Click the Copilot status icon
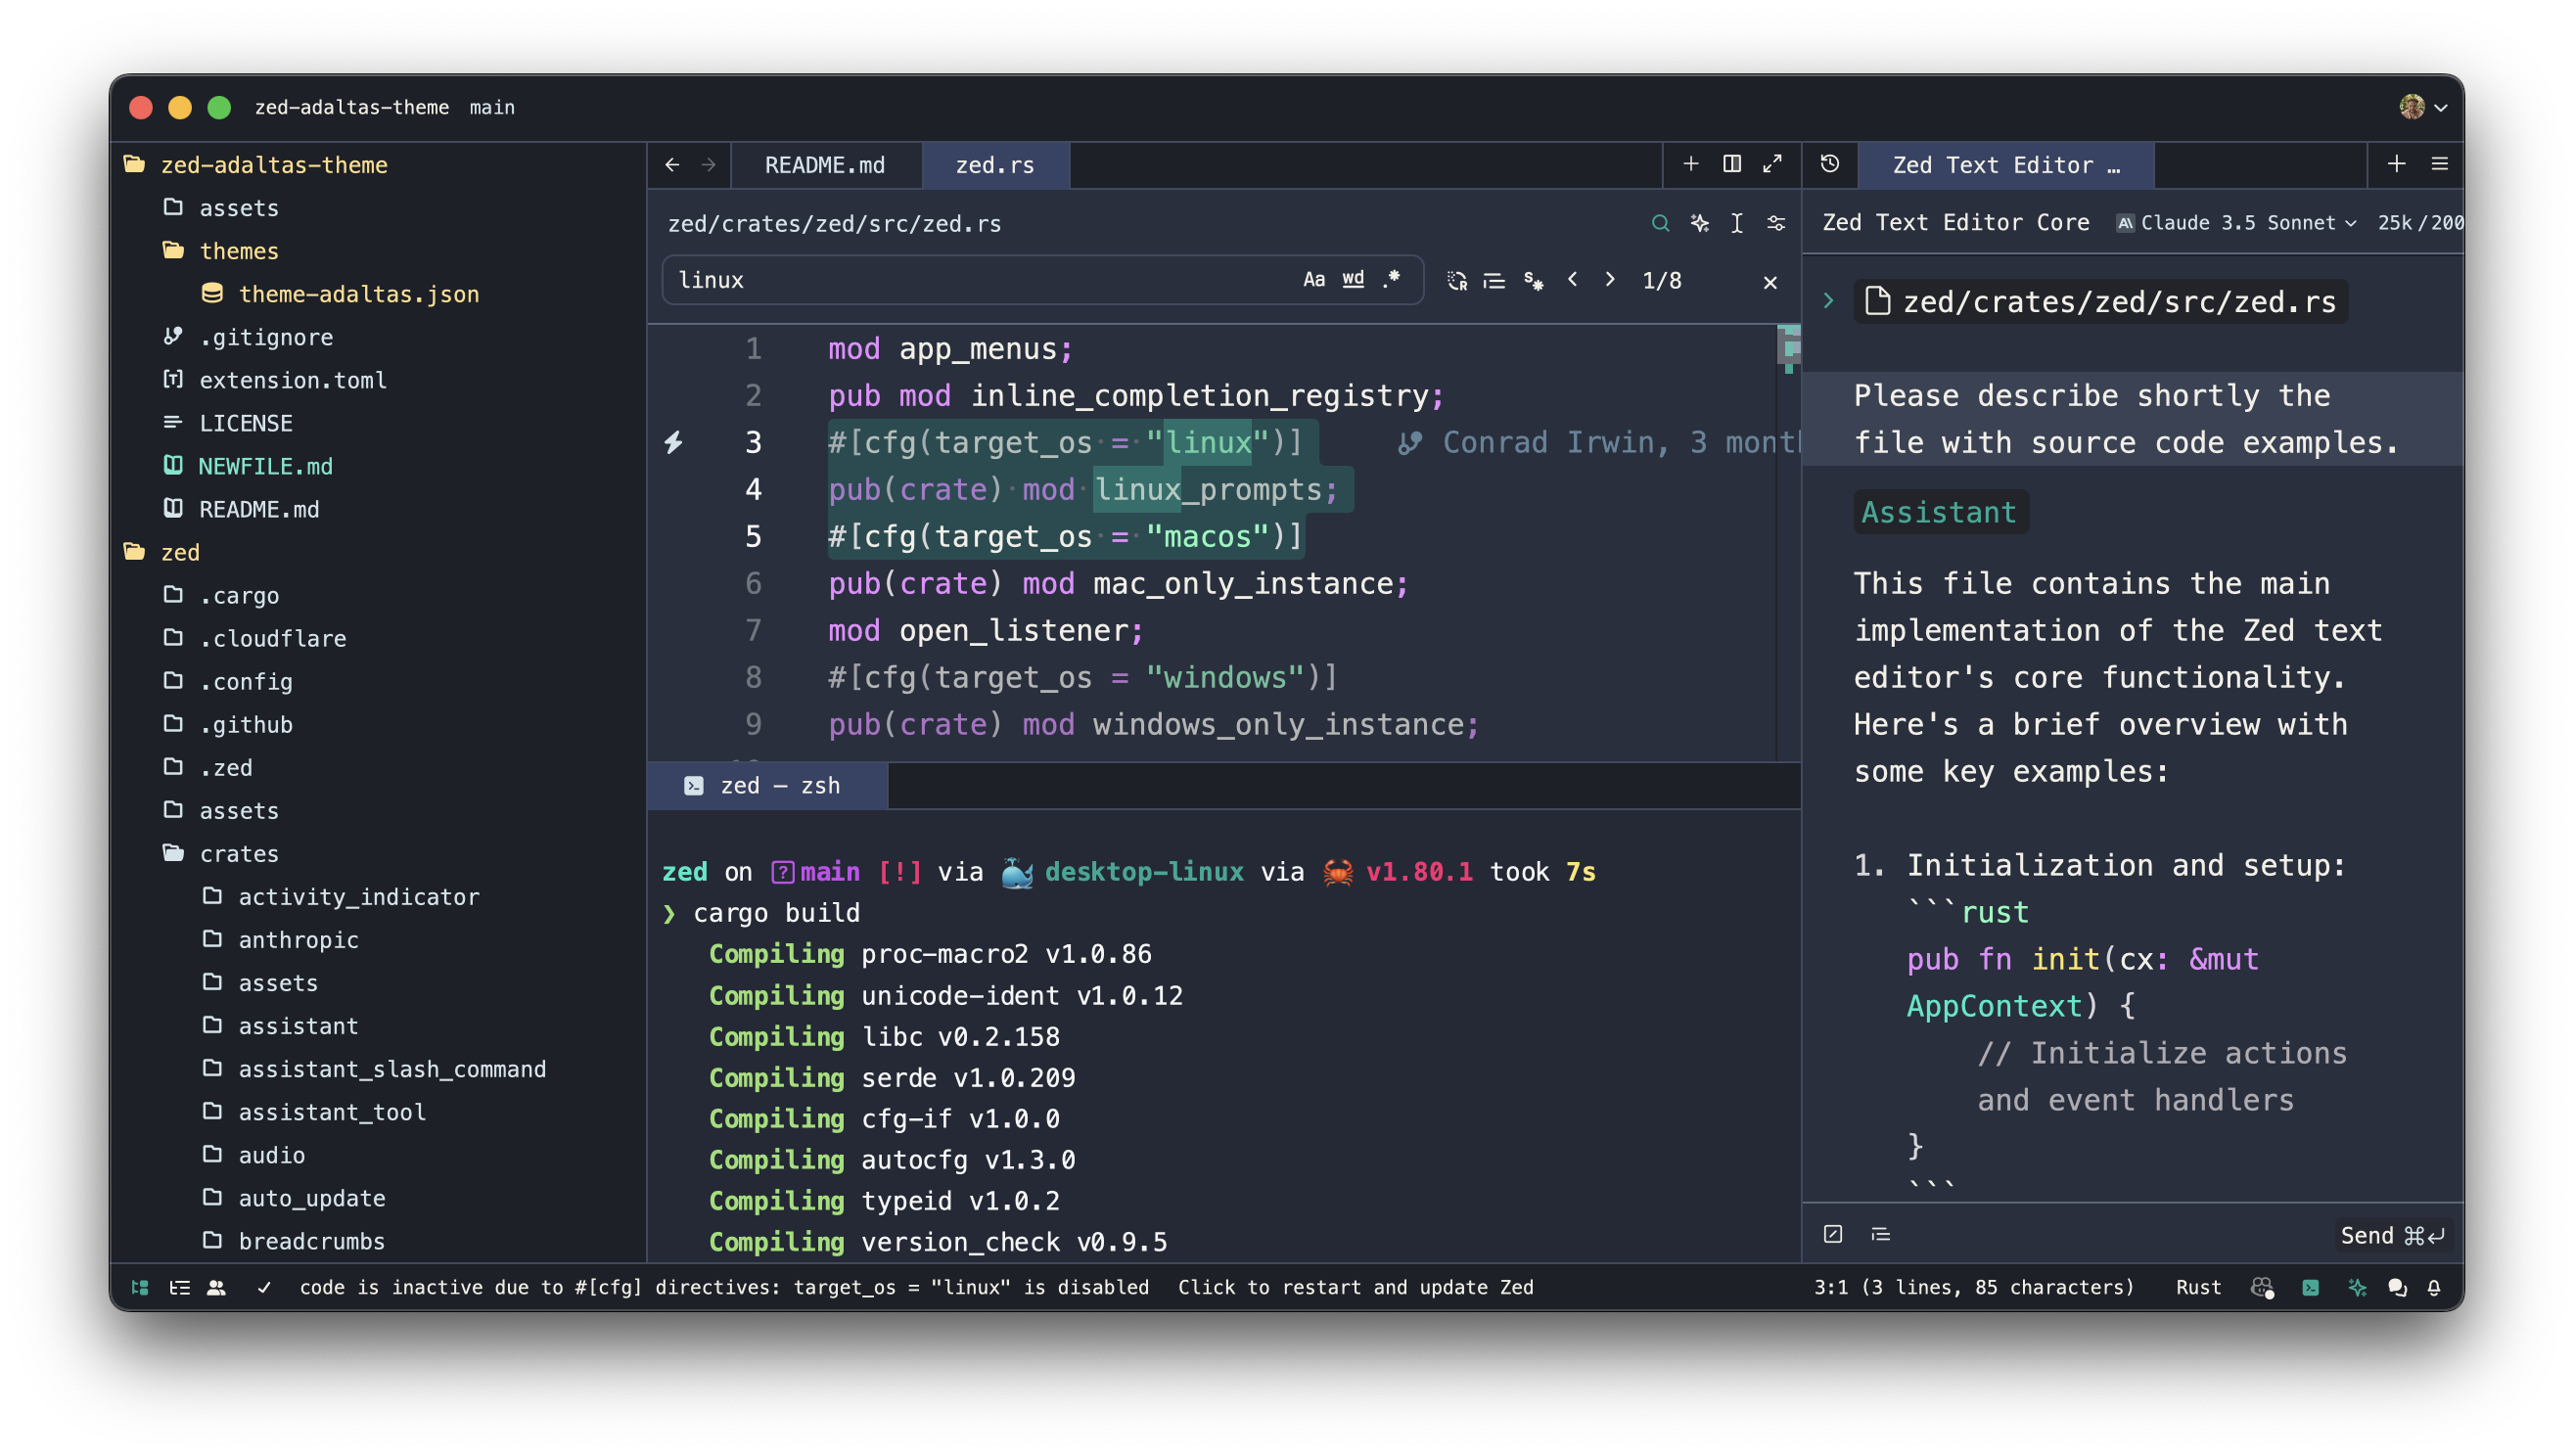 [2262, 1287]
